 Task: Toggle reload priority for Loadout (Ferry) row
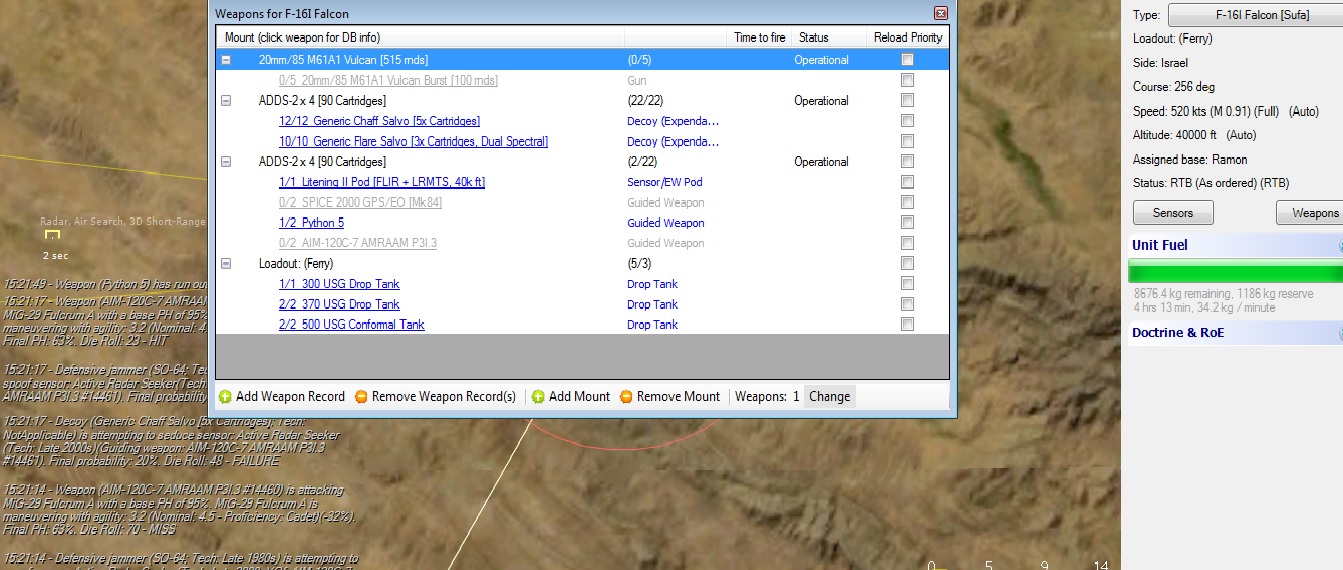click(x=907, y=264)
